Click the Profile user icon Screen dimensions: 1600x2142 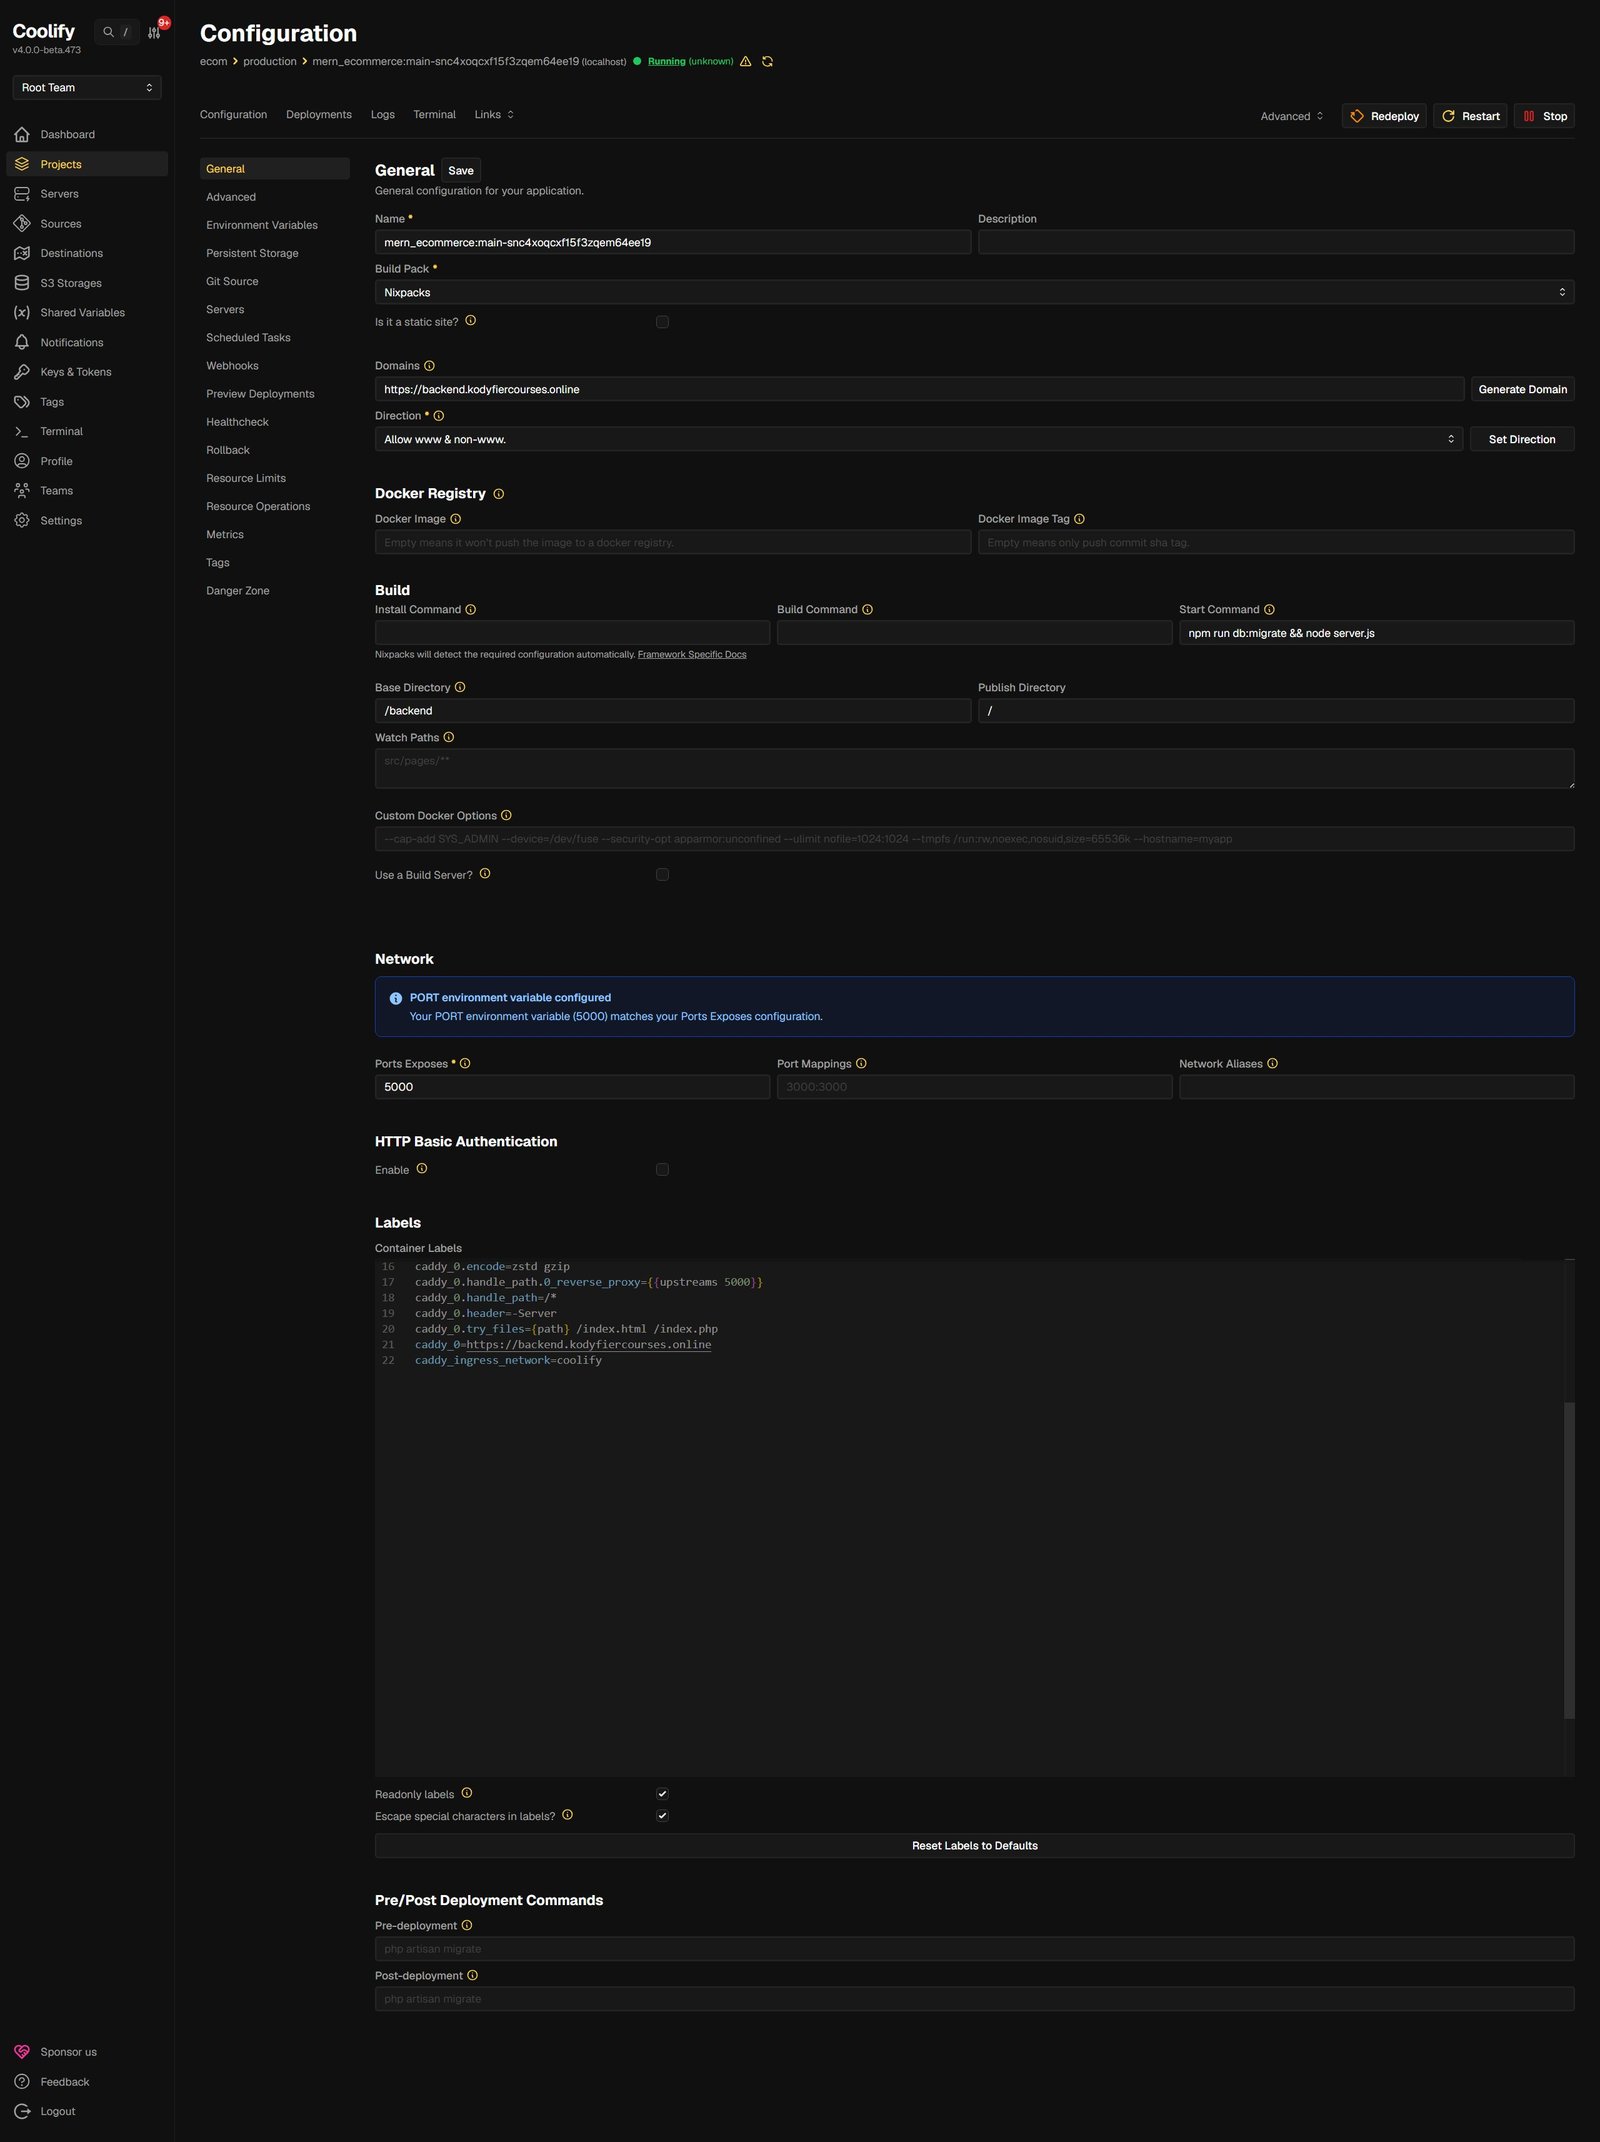pos(22,461)
